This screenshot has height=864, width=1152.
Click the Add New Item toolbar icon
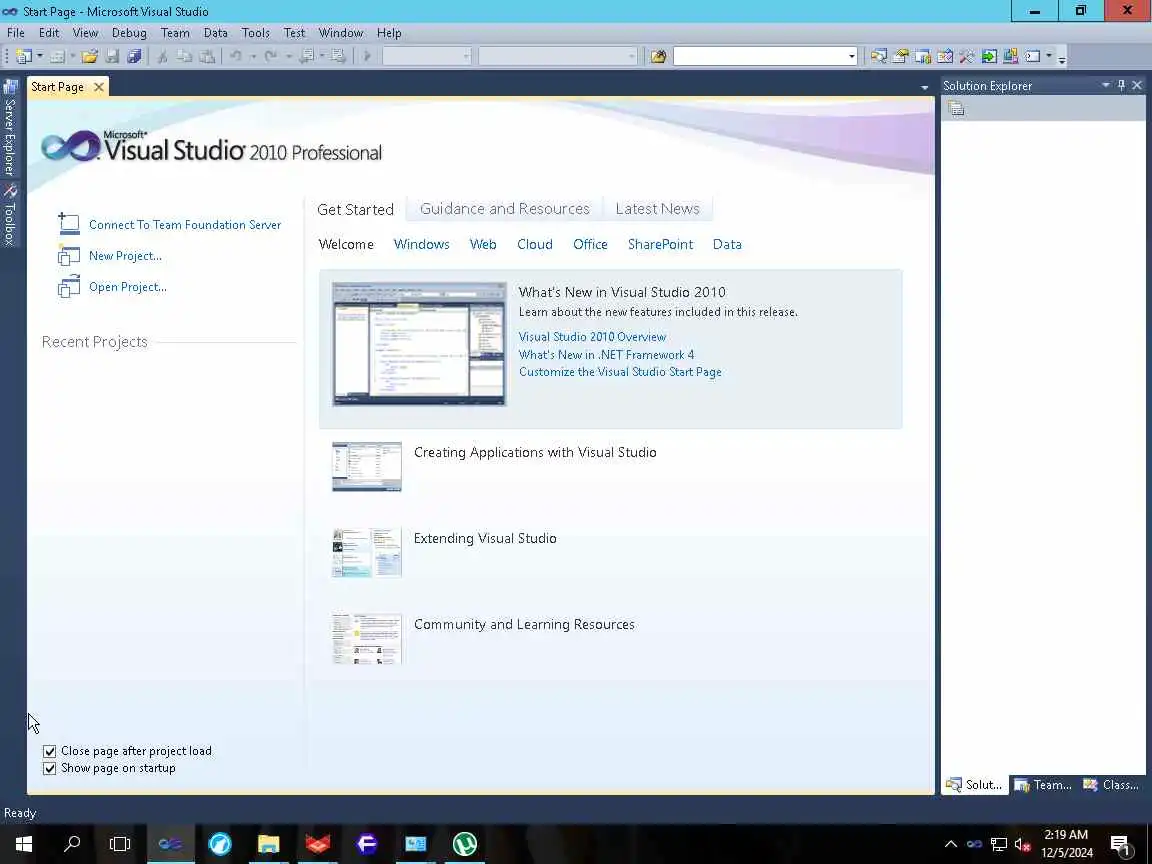point(57,56)
